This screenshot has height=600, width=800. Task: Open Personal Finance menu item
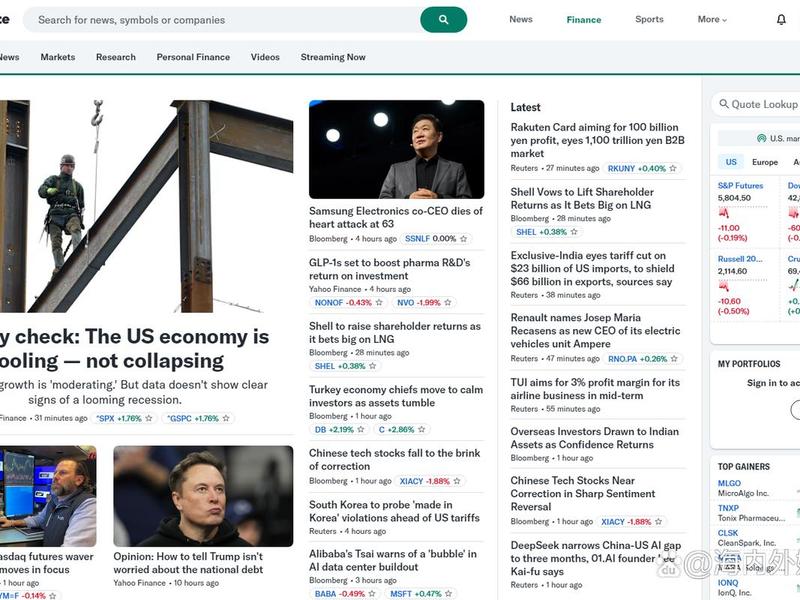click(193, 57)
